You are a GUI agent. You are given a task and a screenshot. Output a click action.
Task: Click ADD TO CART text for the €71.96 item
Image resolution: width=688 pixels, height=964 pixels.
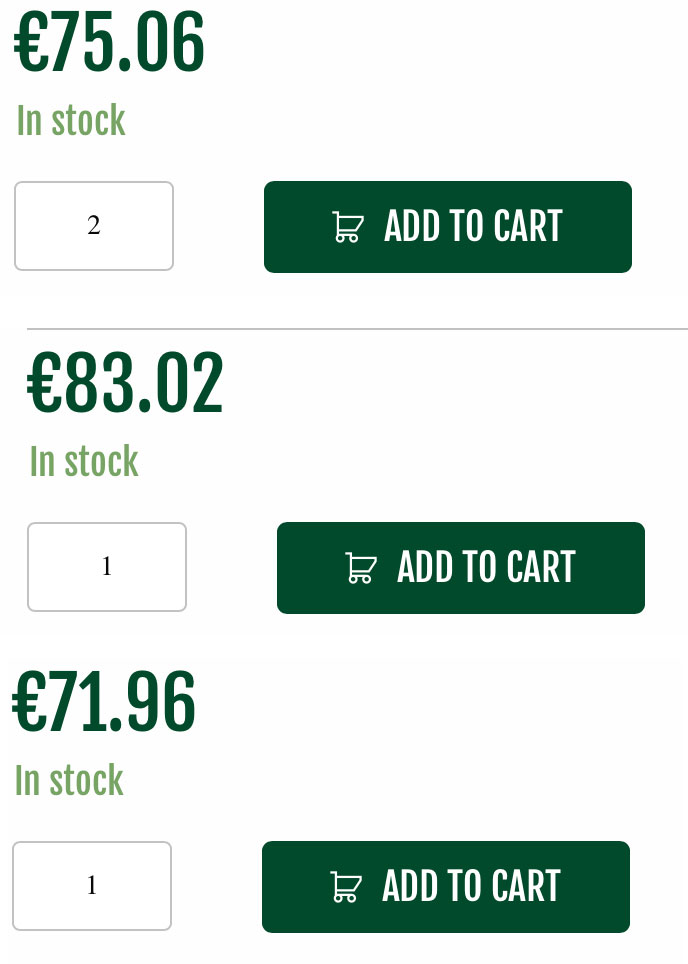(x=472, y=886)
